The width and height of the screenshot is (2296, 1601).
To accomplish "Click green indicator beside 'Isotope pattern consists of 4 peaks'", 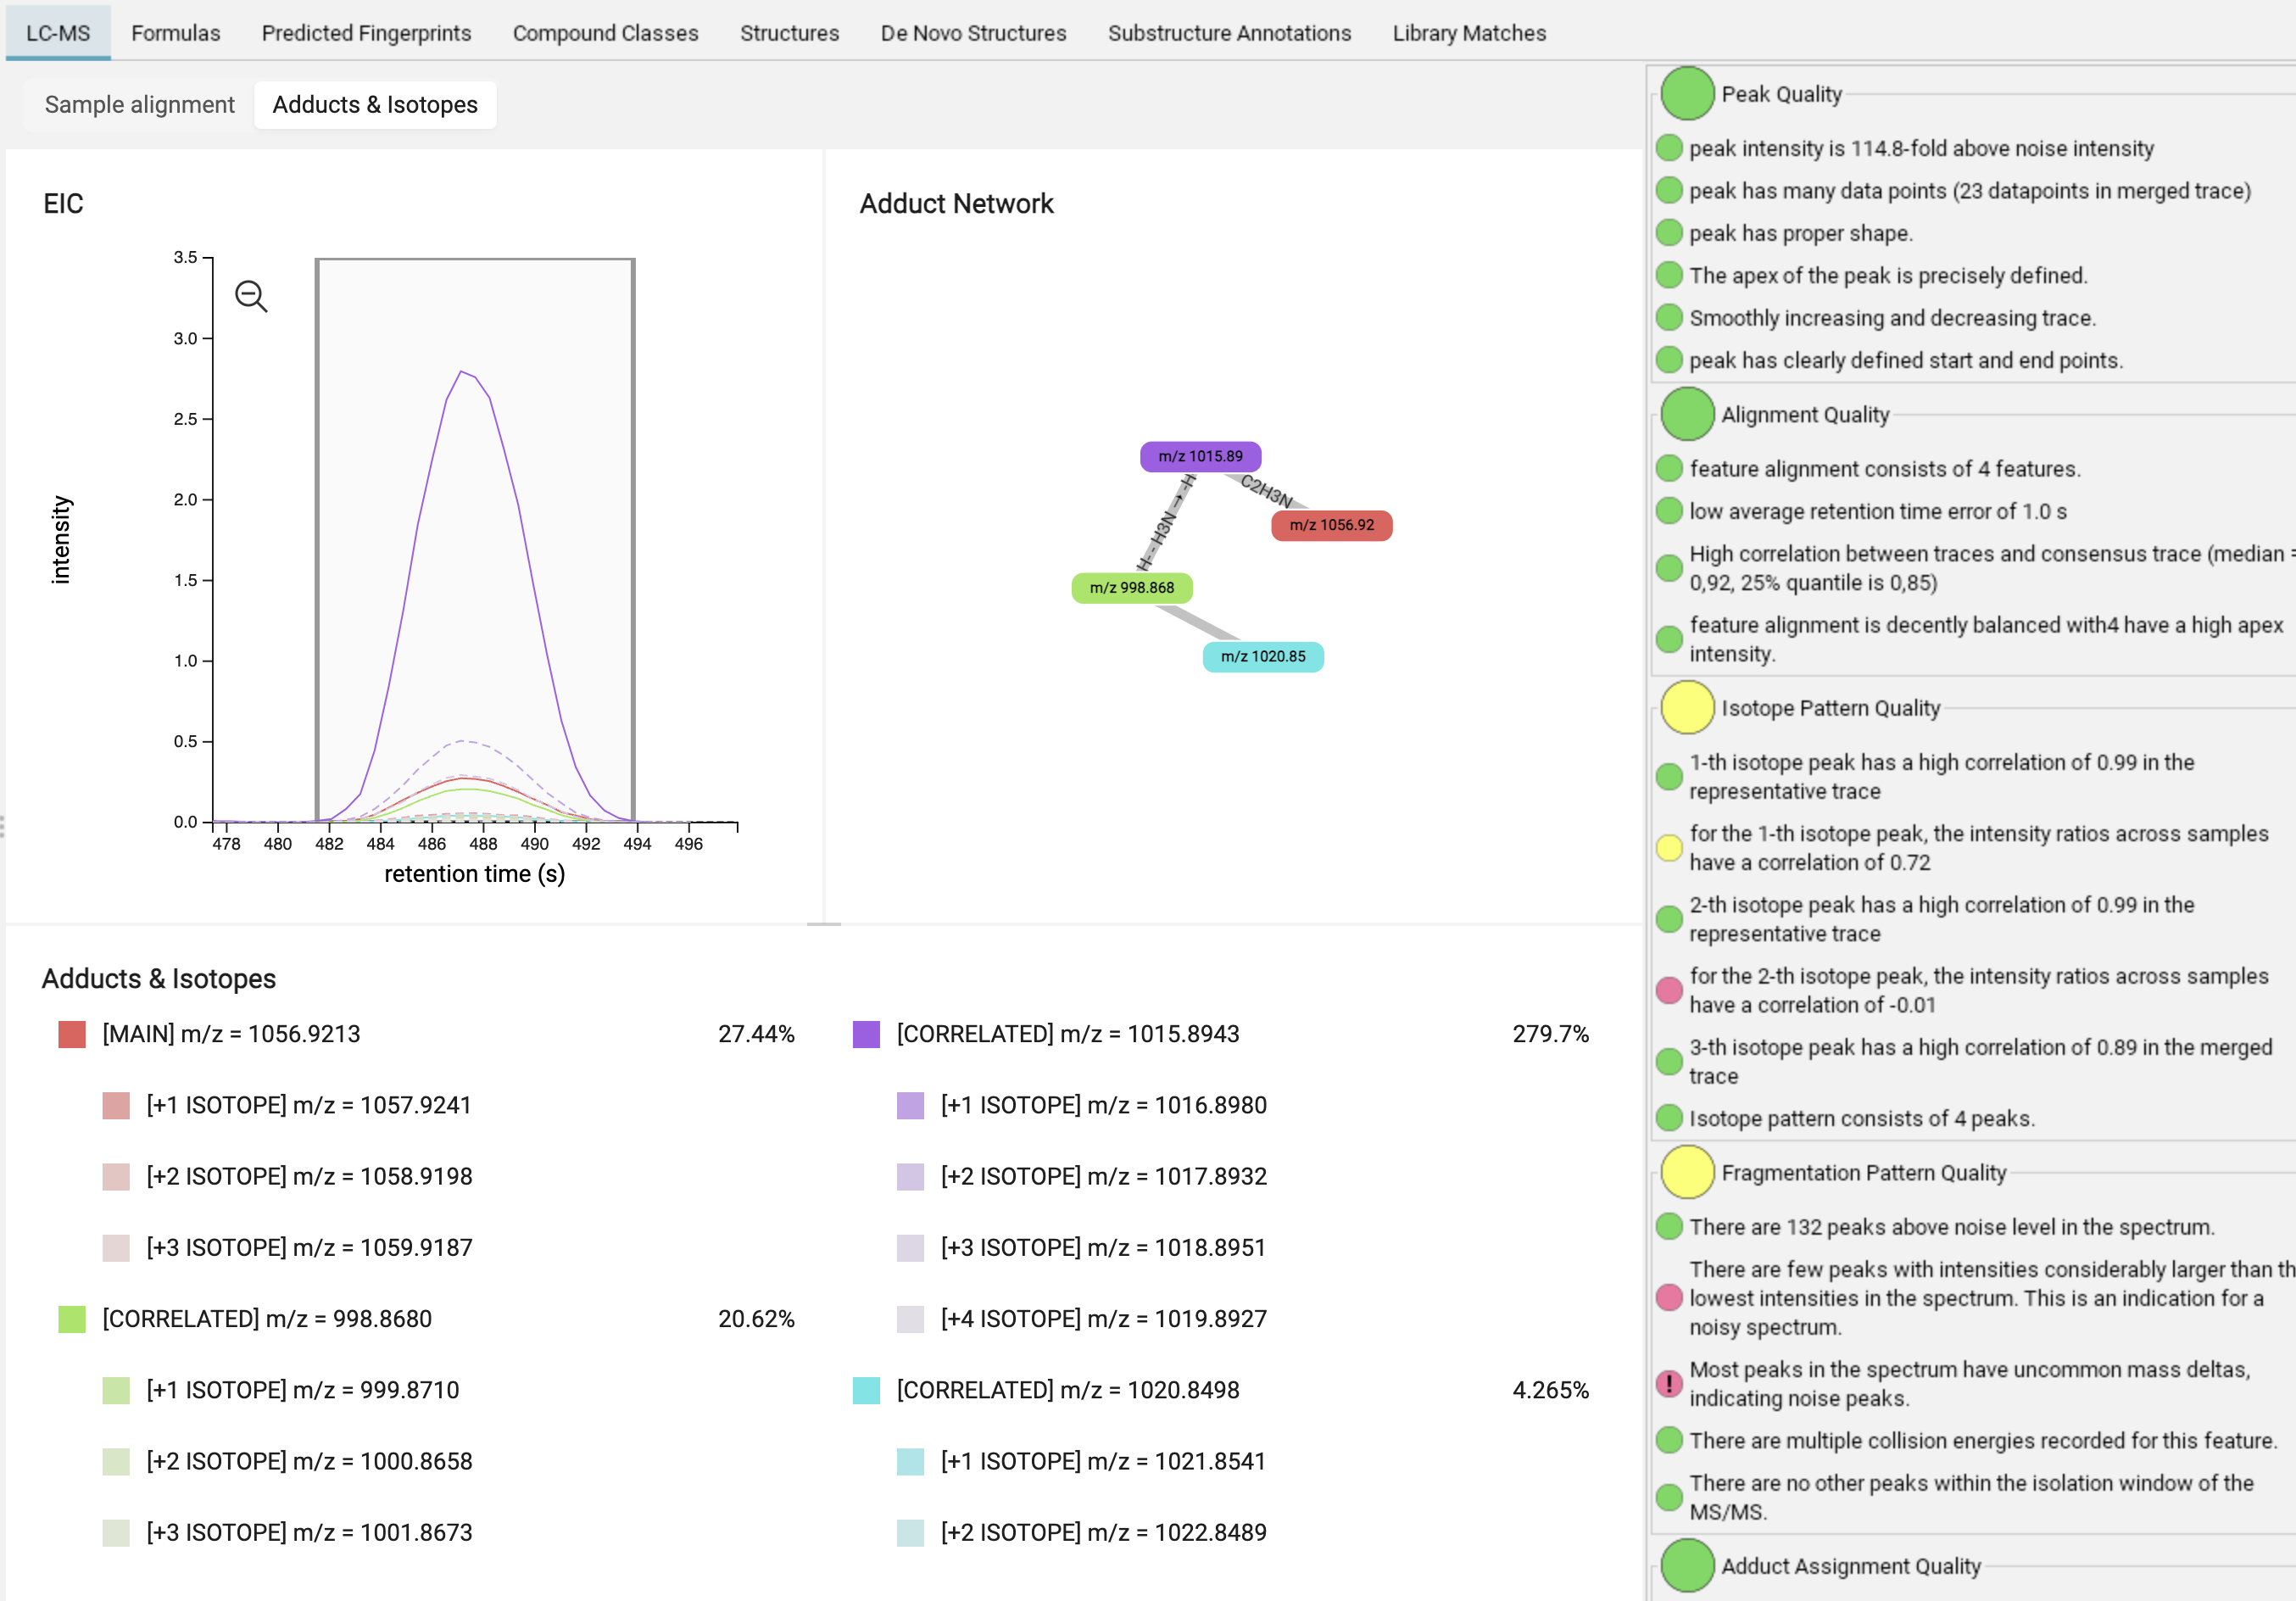I will tap(1669, 1118).
